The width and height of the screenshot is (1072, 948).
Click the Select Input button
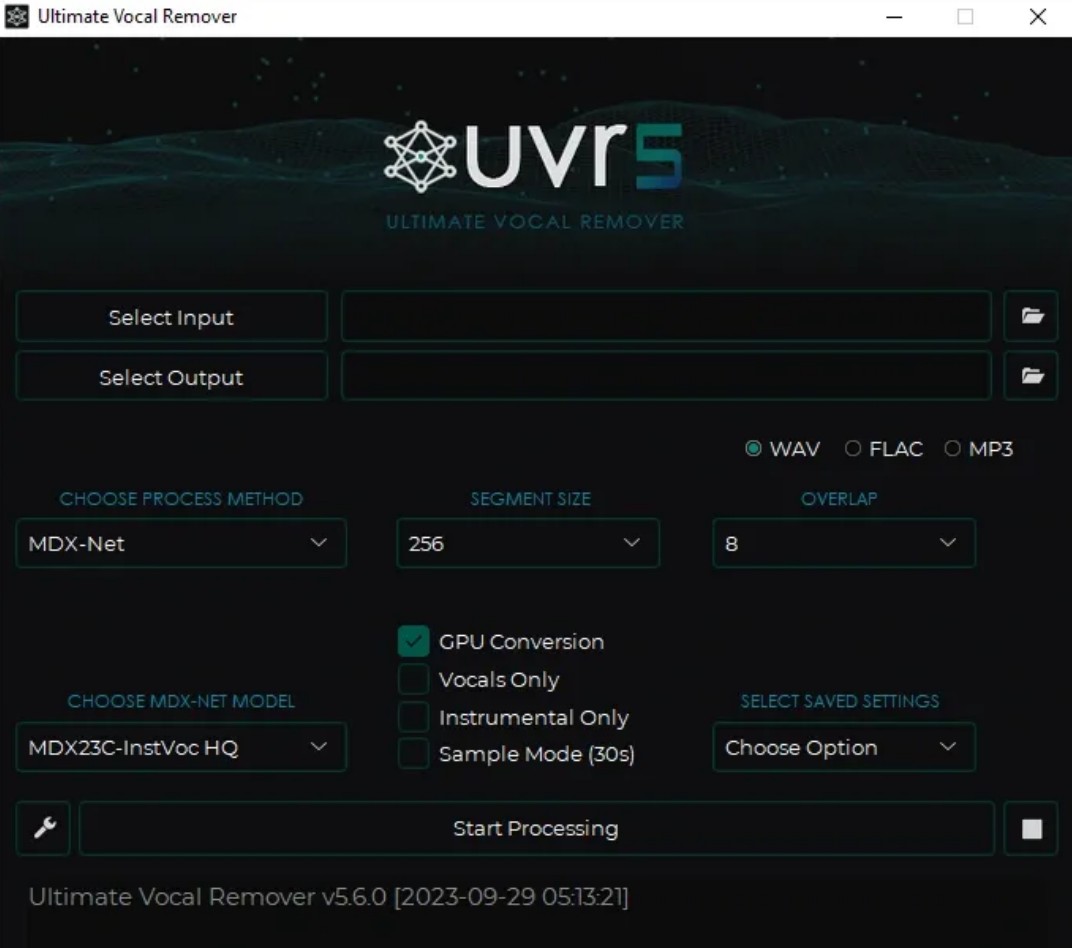pos(171,316)
